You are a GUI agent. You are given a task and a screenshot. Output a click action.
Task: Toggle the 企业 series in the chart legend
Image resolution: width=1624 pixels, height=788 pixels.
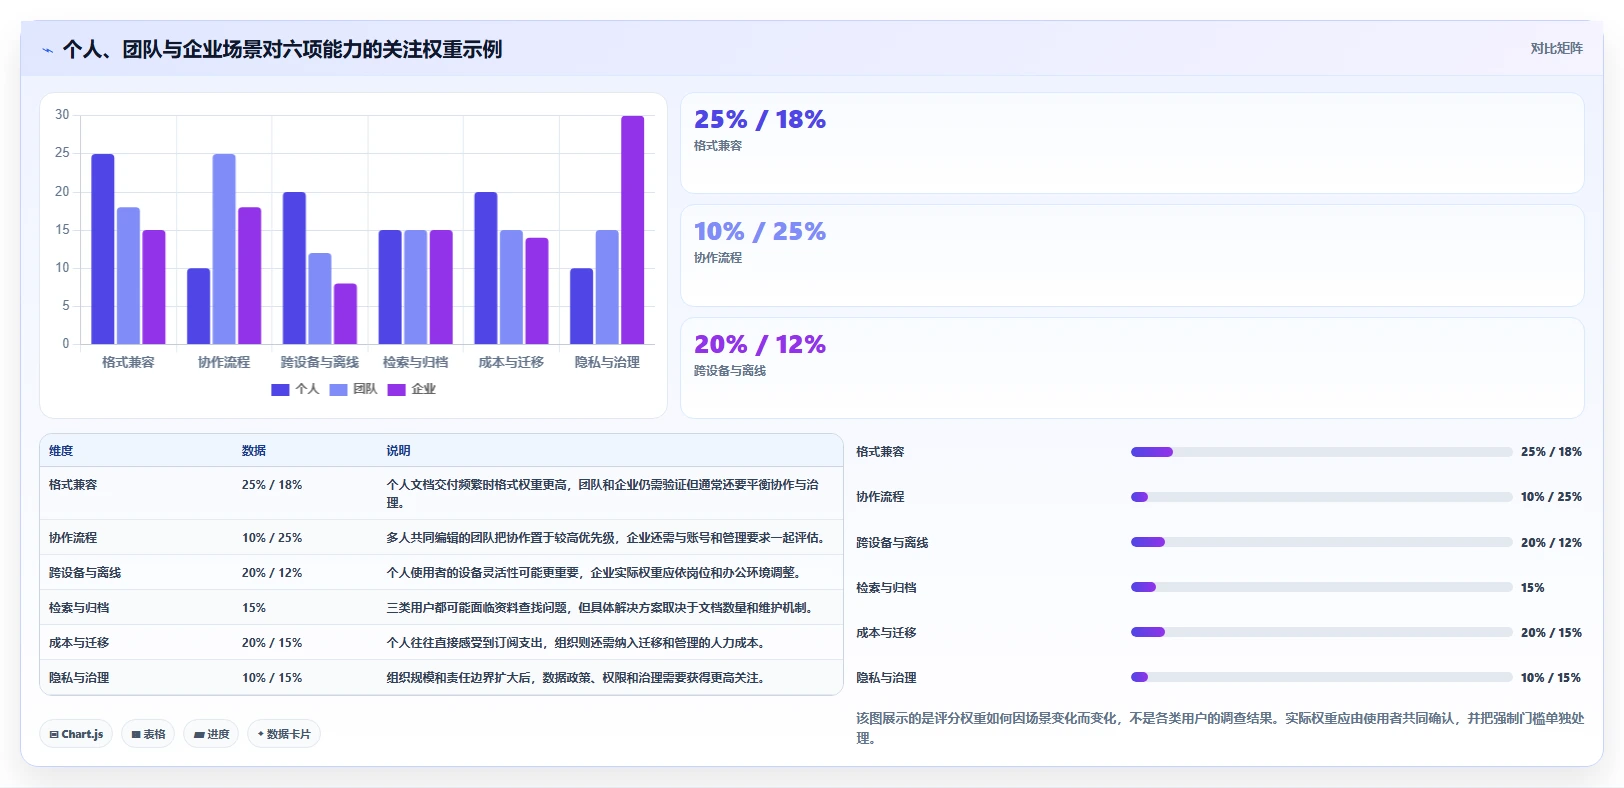(412, 389)
